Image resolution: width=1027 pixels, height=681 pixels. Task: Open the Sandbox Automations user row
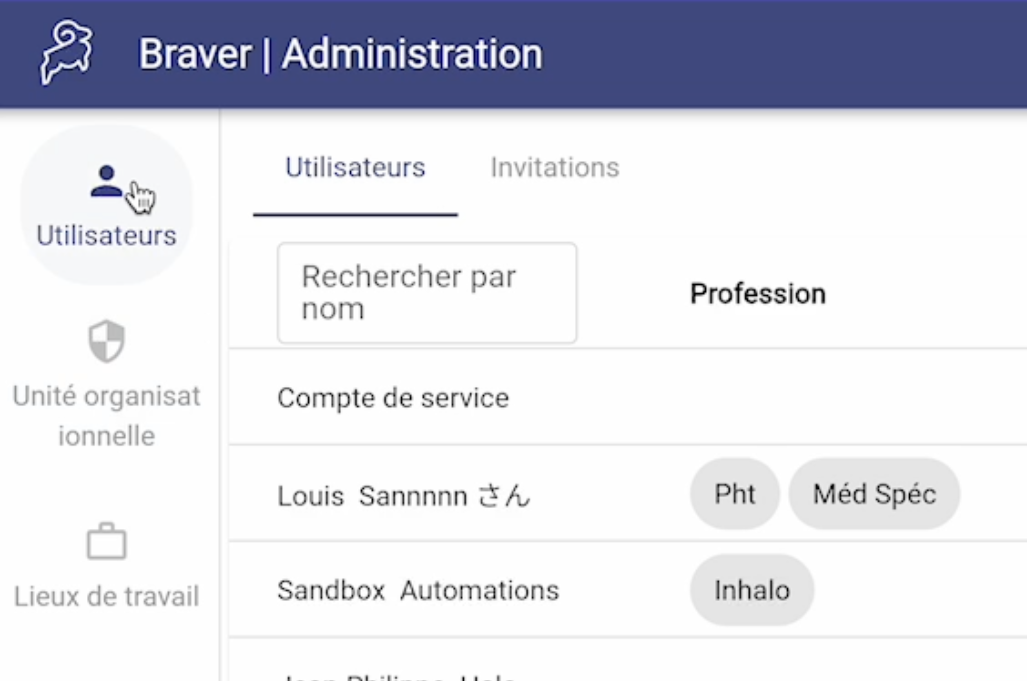tap(627, 590)
